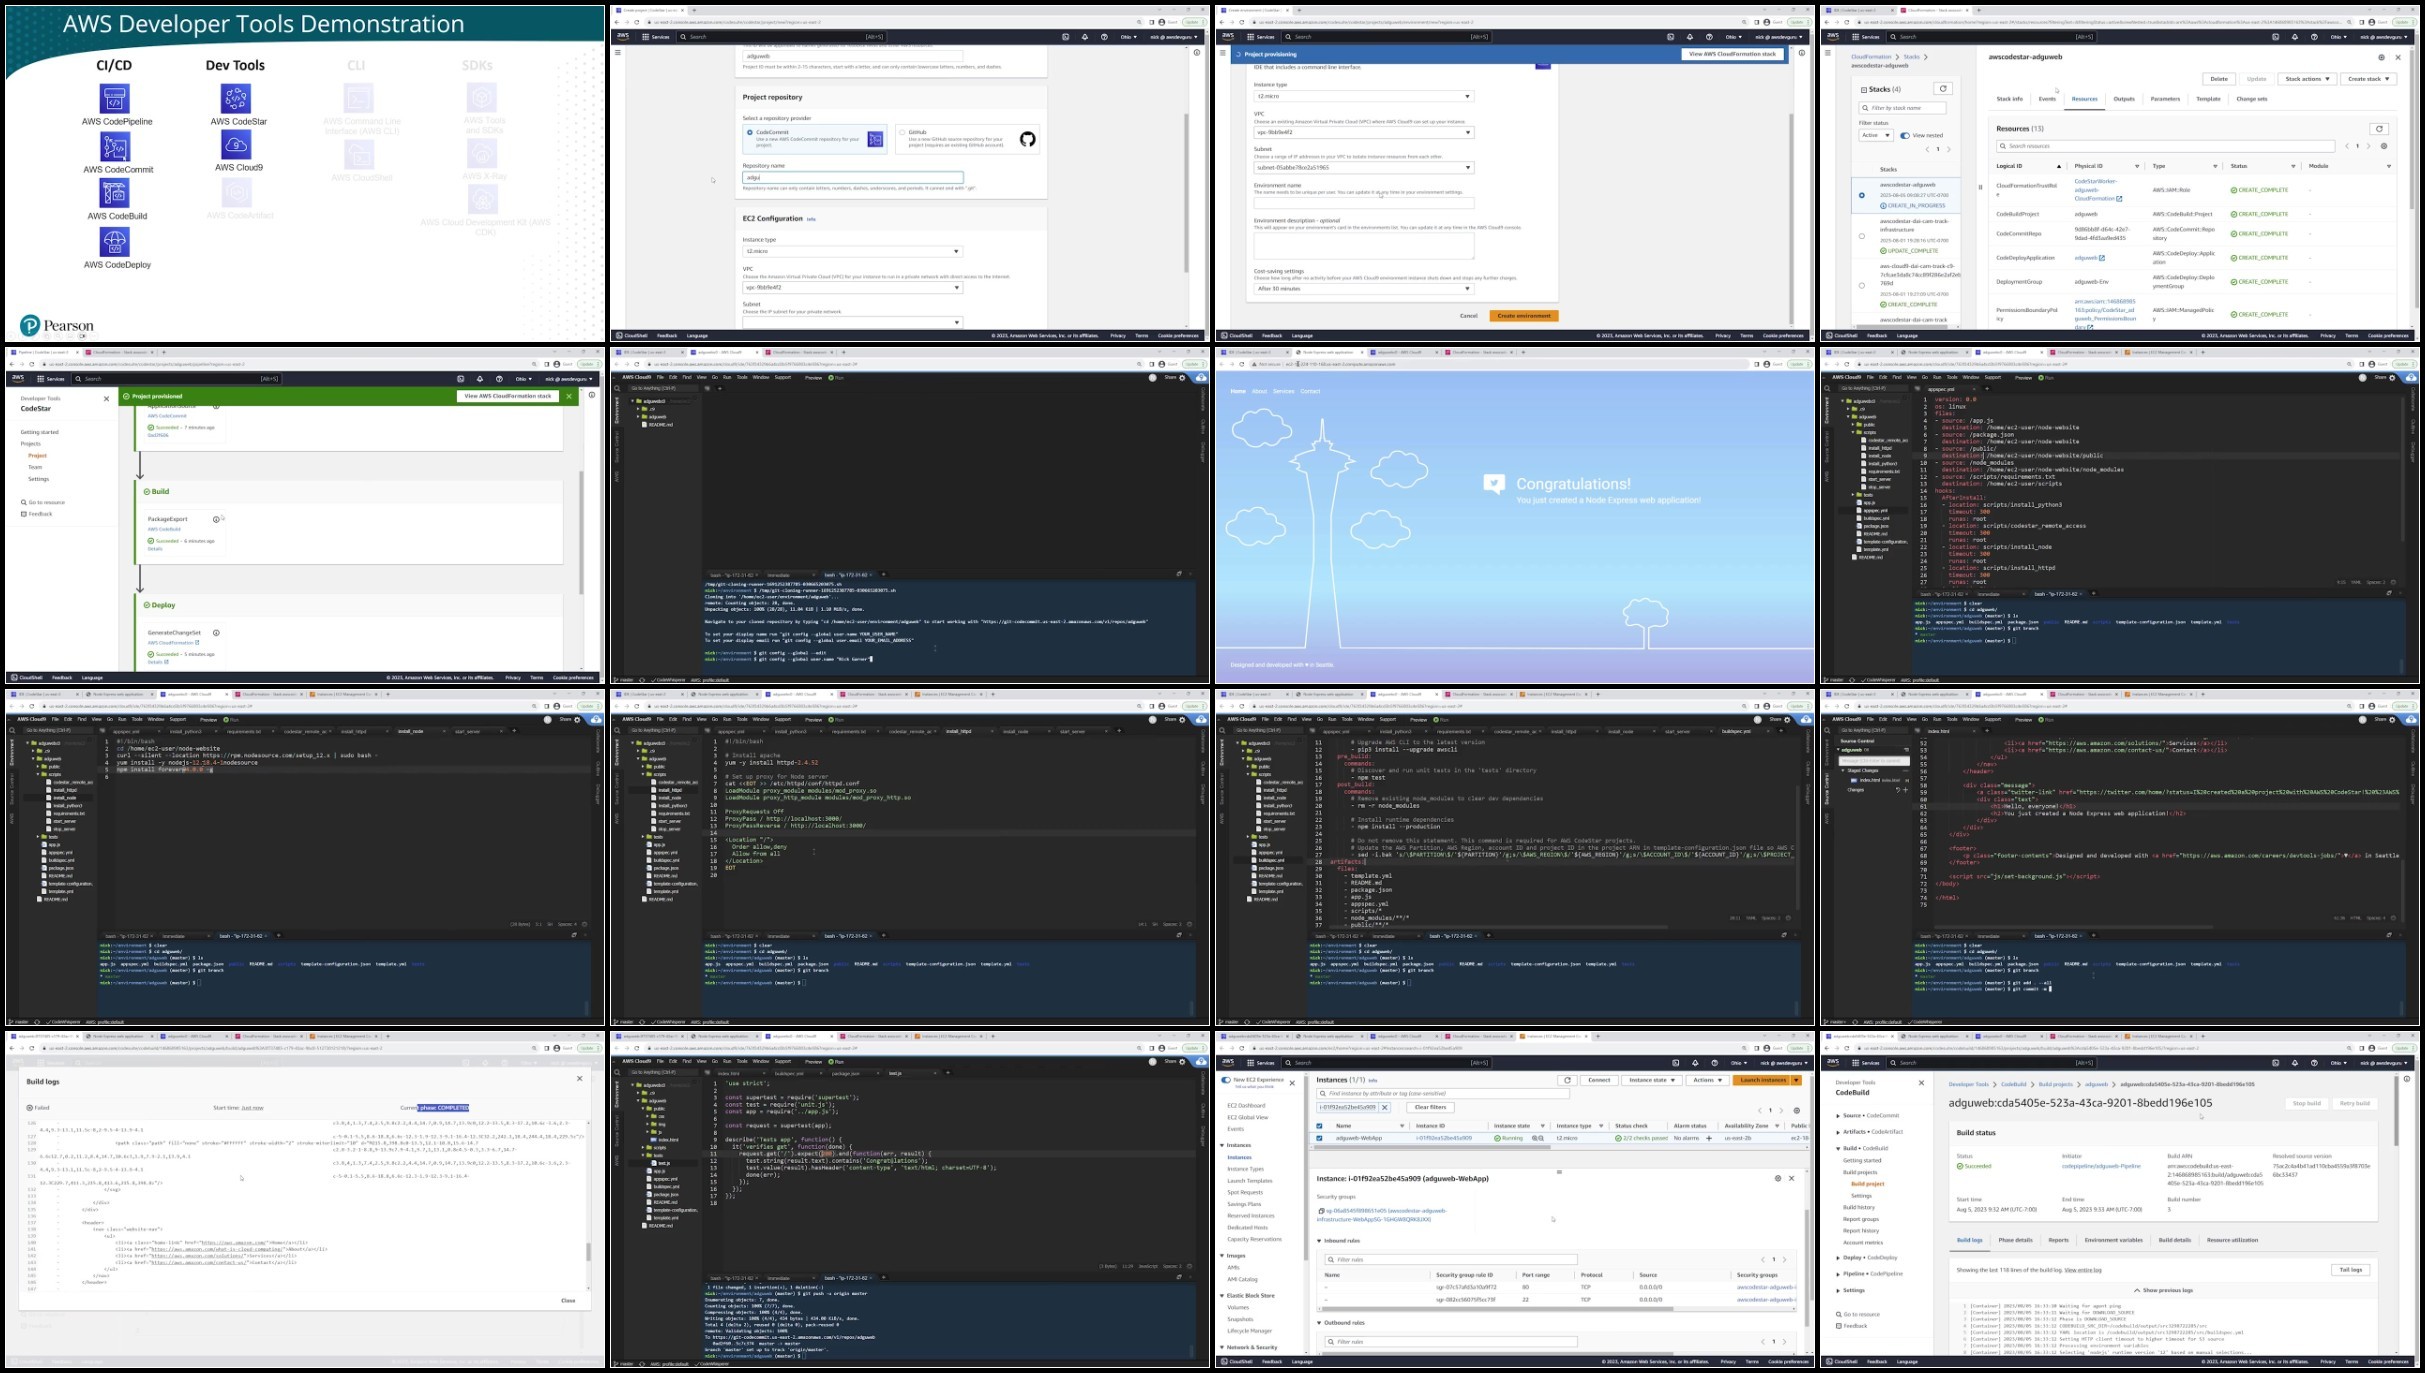
Task: Click Cancel beside Create environment
Action: coord(1468,316)
